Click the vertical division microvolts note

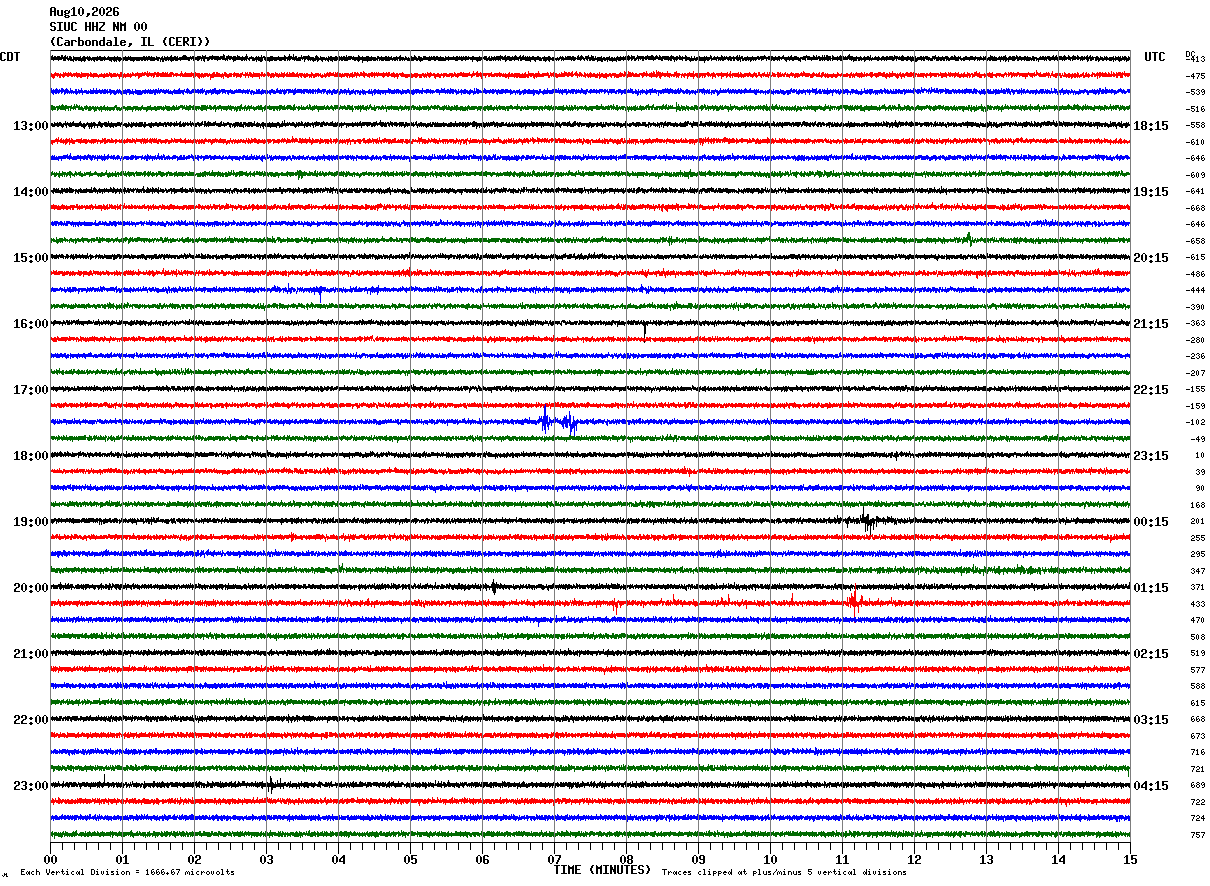point(127,872)
